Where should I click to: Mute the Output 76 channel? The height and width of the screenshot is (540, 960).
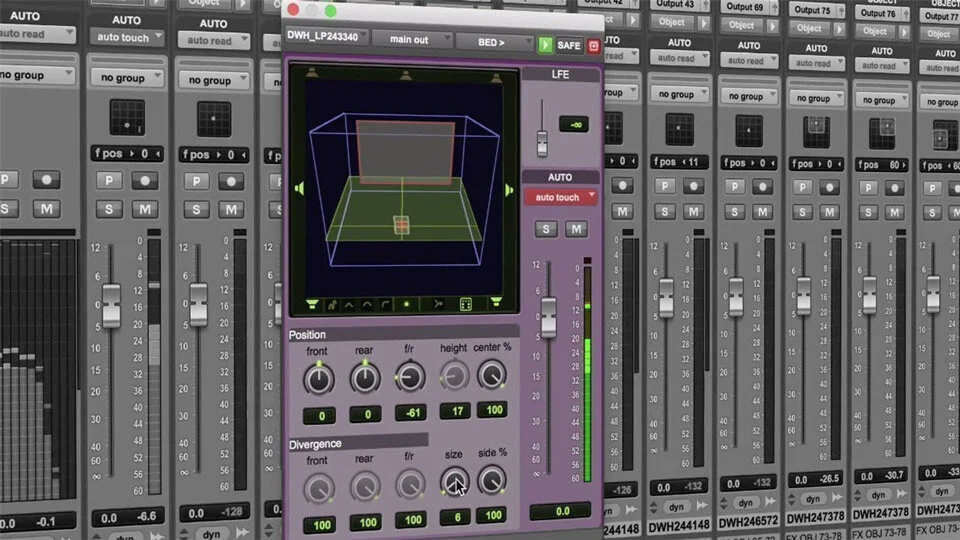[894, 212]
